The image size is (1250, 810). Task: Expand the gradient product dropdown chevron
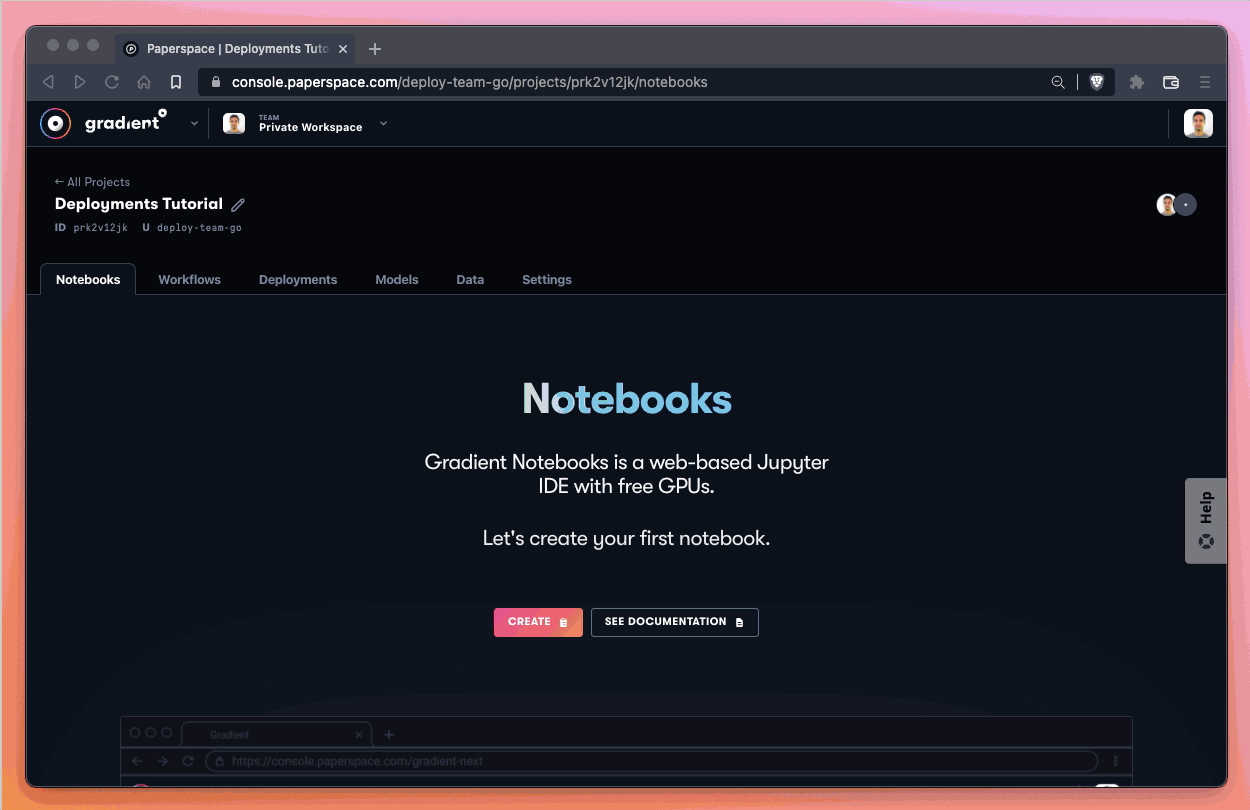tap(194, 124)
